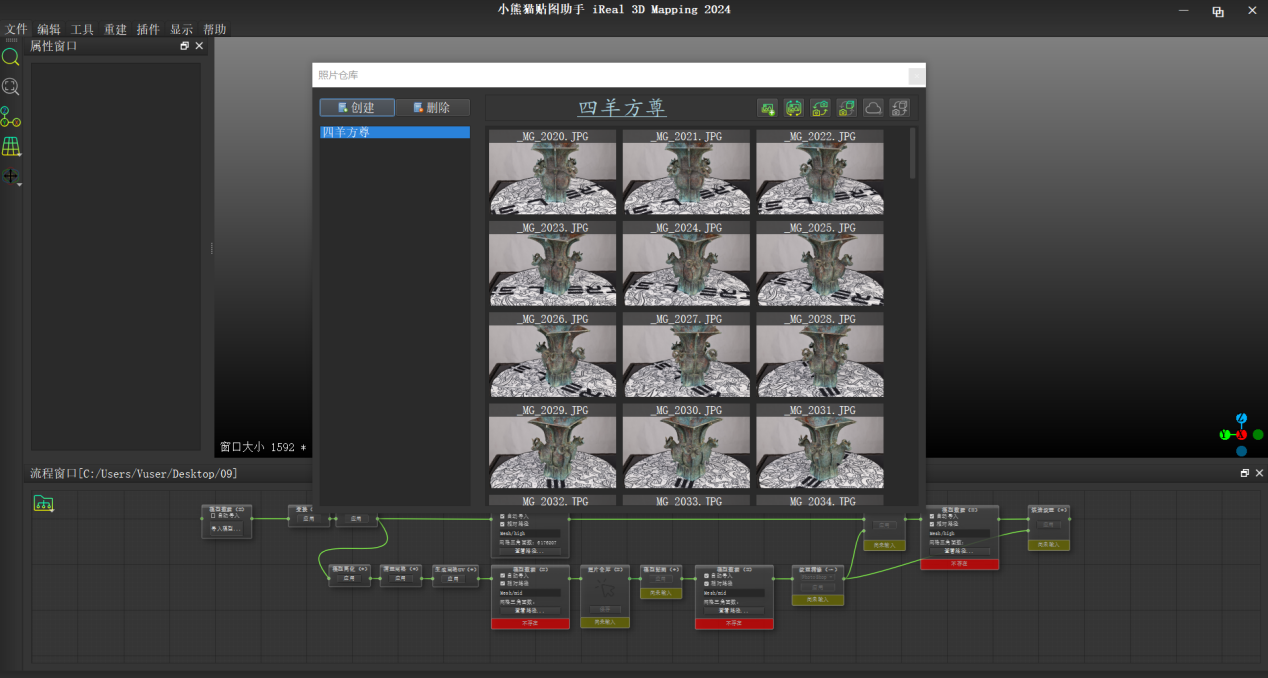Toggle 自动导入 in Mesh/mid node beside 生成网格UV

502,575
